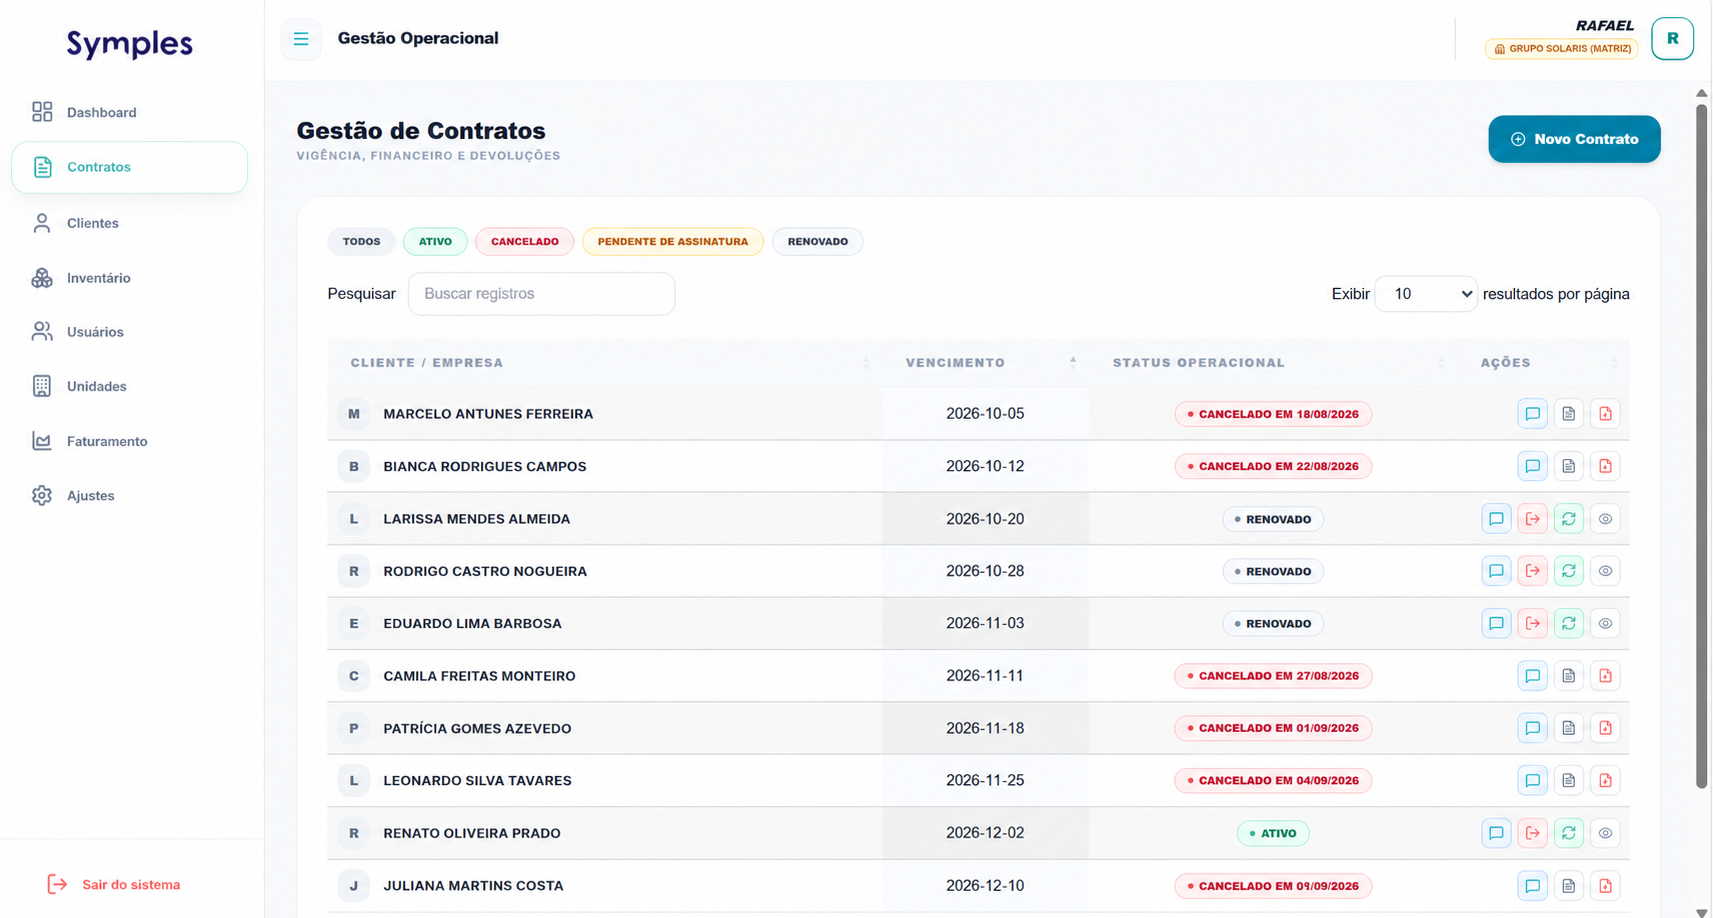1713x918 pixels.
Task: Toggle the hamburger sidebar menu
Action: 301,39
